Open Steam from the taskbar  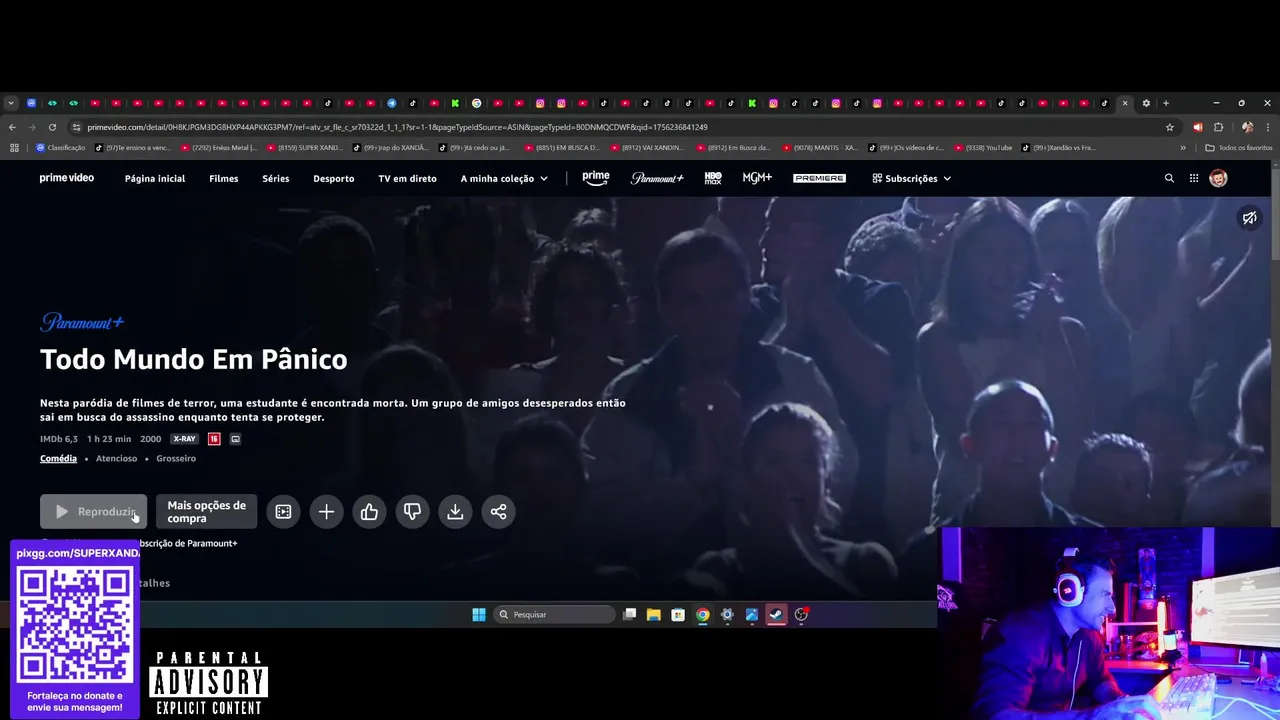776,615
